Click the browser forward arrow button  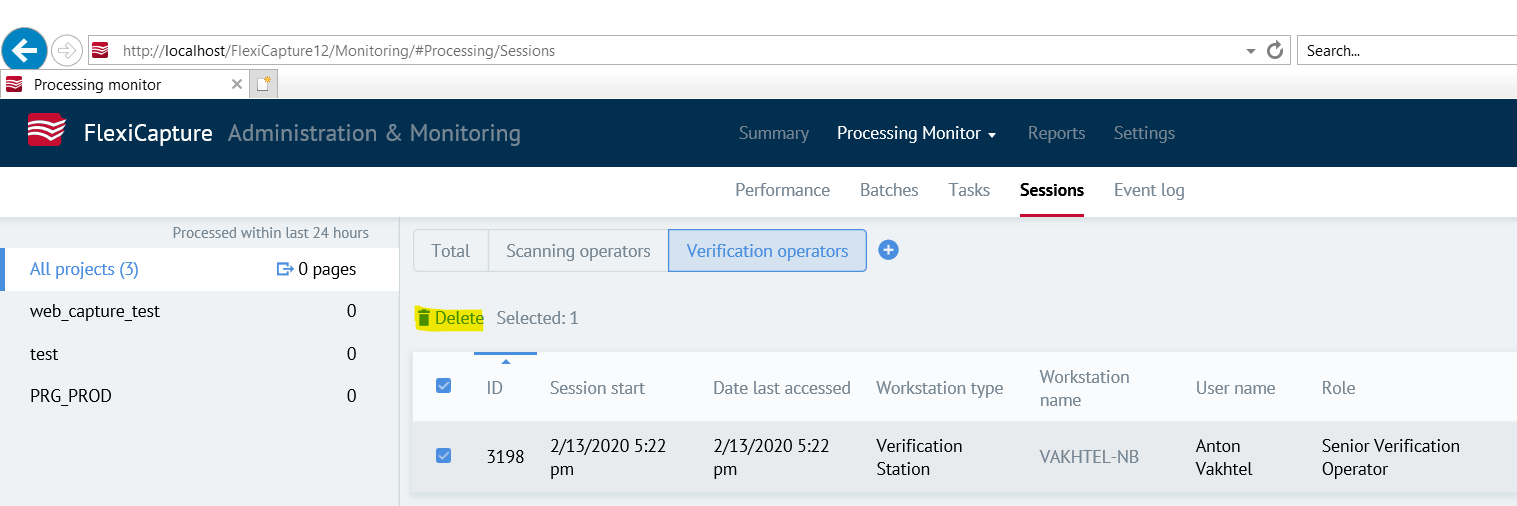[x=66, y=50]
